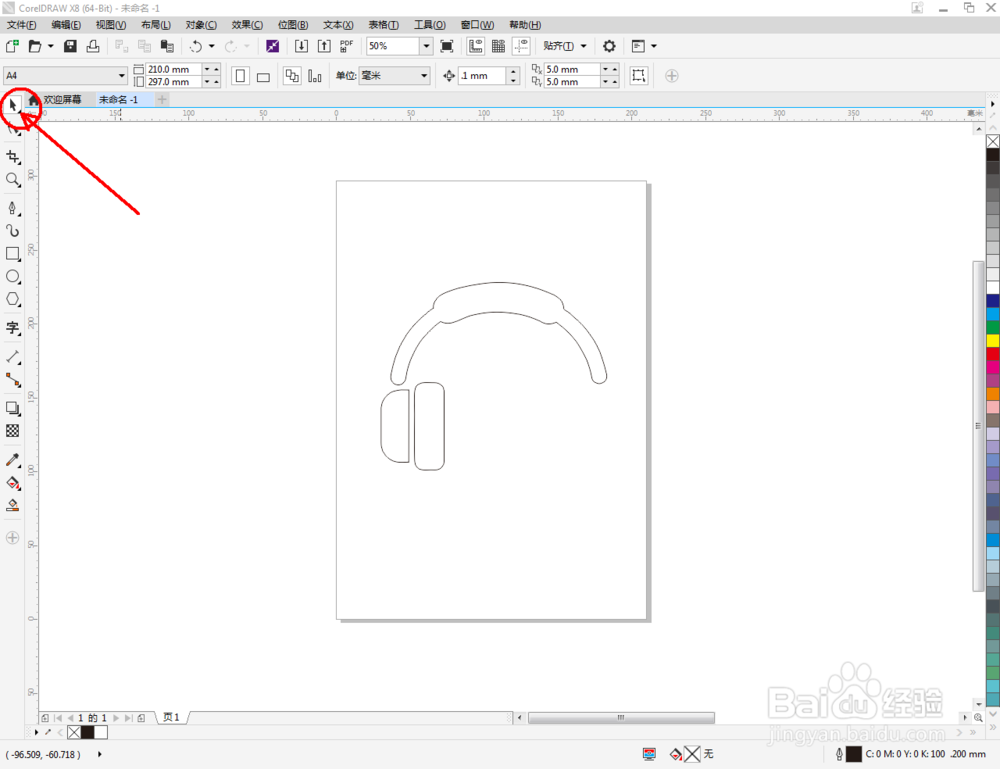Select the 页1 page tab
The height and width of the screenshot is (769, 1000).
point(171,717)
